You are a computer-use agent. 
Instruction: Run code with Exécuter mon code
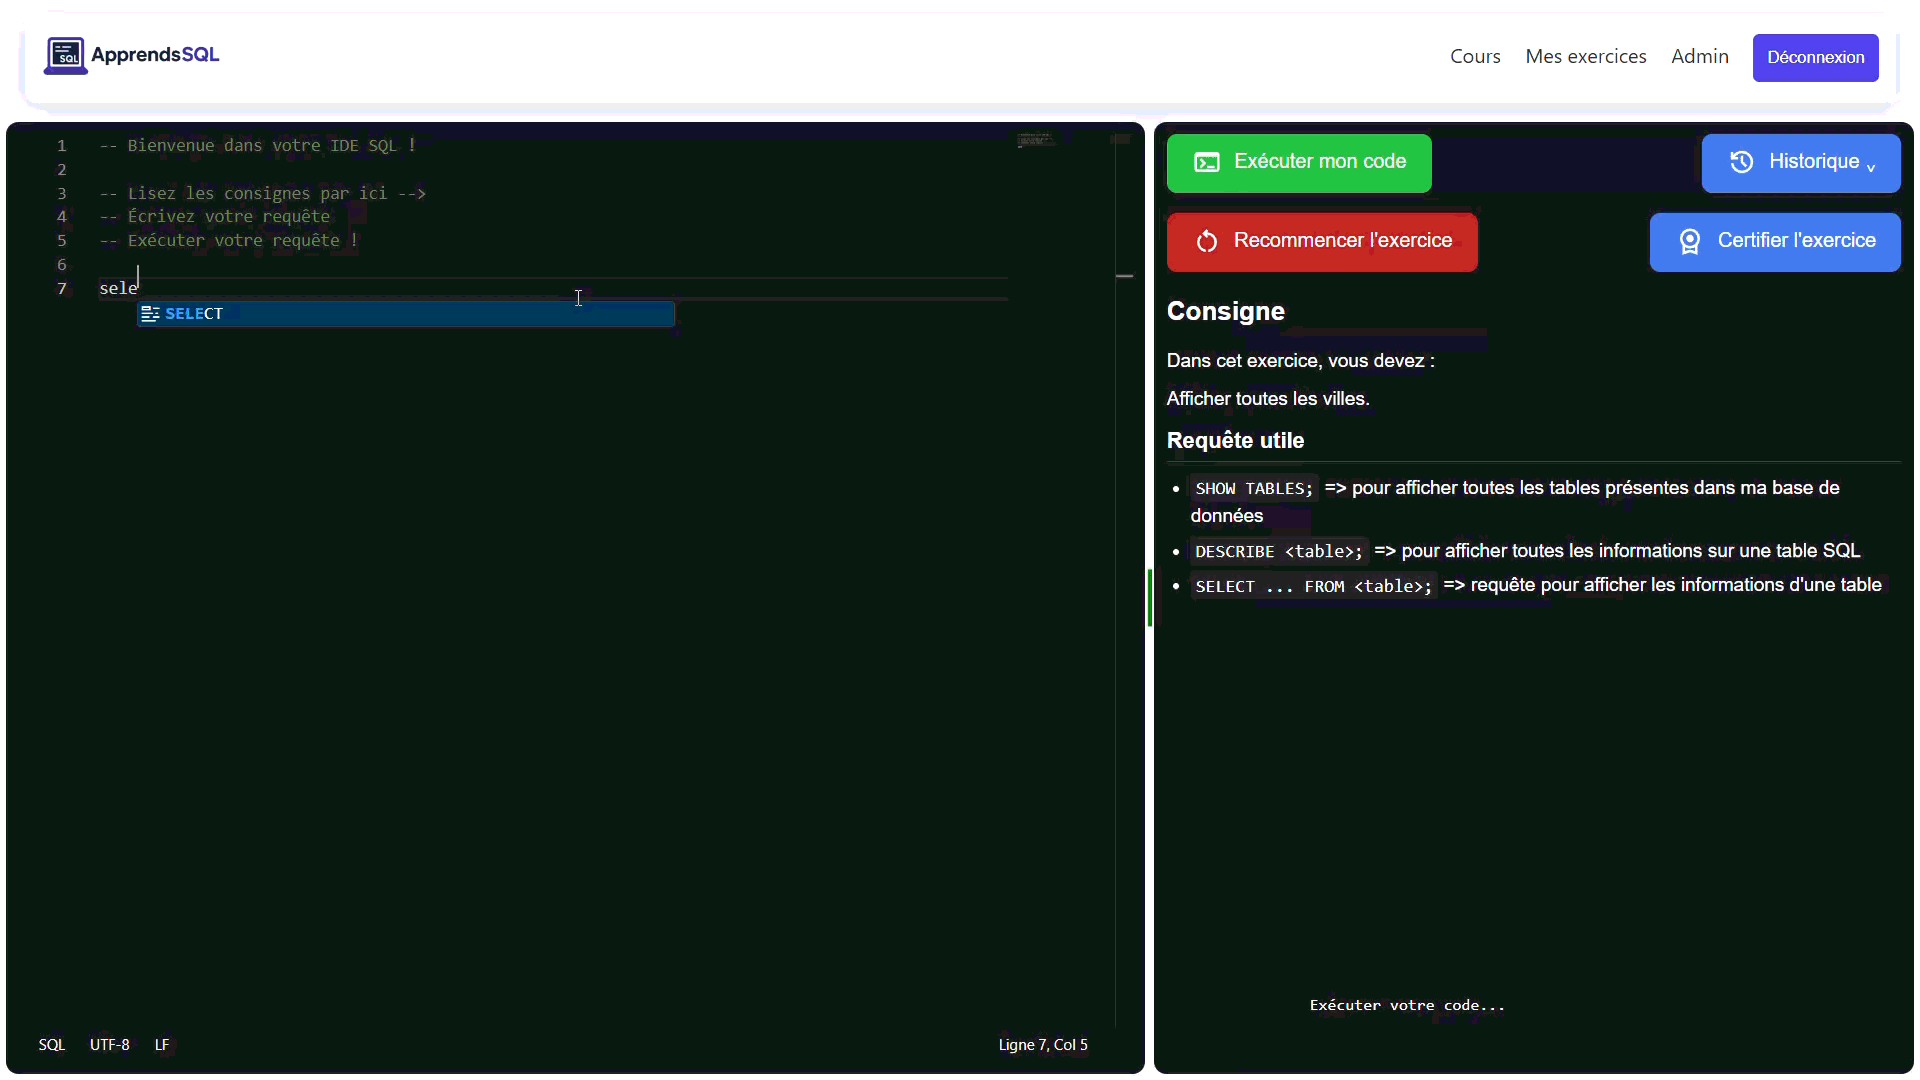click(1298, 163)
